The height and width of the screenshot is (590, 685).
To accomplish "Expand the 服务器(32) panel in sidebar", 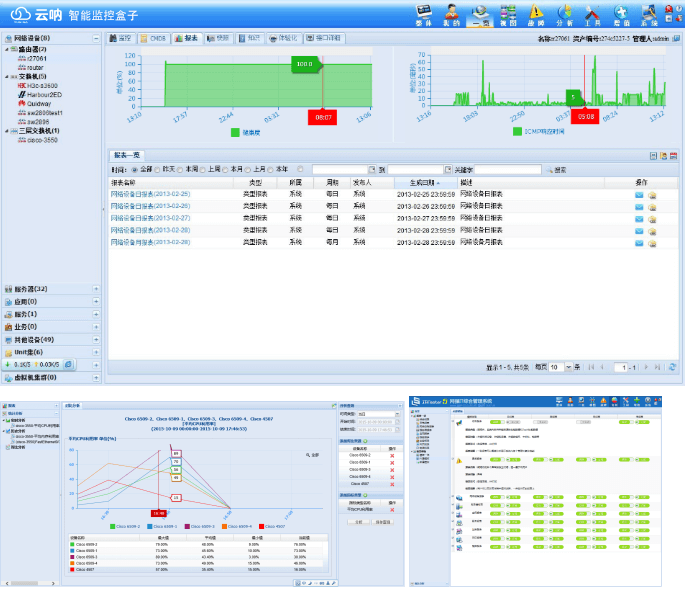I will coord(96,289).
